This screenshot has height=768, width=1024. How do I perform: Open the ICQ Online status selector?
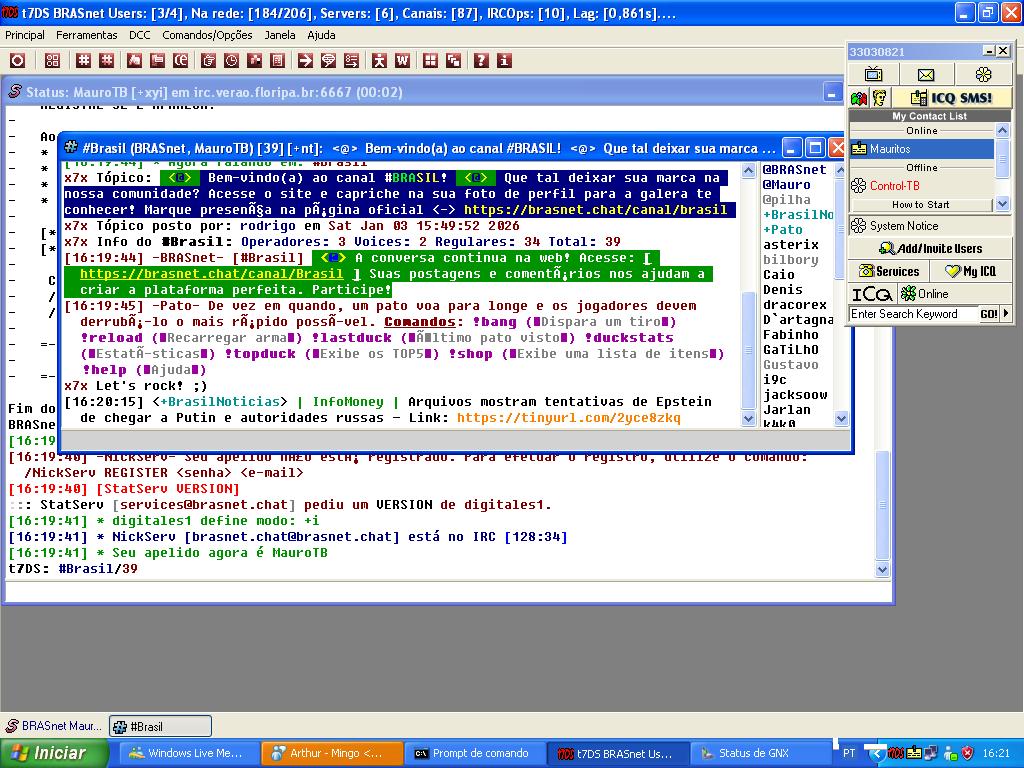(924, 294)
